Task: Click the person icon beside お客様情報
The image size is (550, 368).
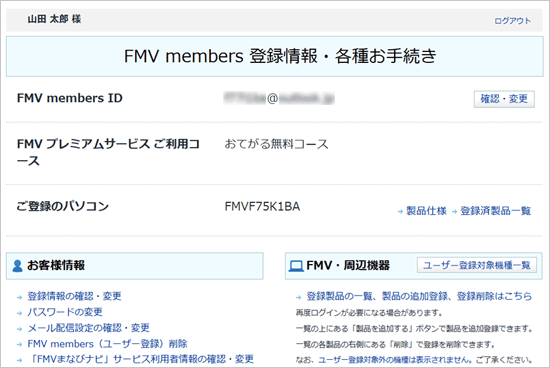Action: (x=17, y=266)
